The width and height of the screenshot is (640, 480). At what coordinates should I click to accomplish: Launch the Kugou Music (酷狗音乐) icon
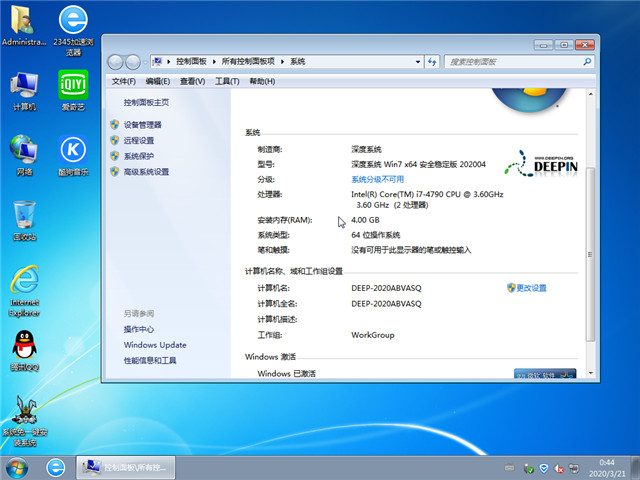pyautogui.click(x=73, y=155)
